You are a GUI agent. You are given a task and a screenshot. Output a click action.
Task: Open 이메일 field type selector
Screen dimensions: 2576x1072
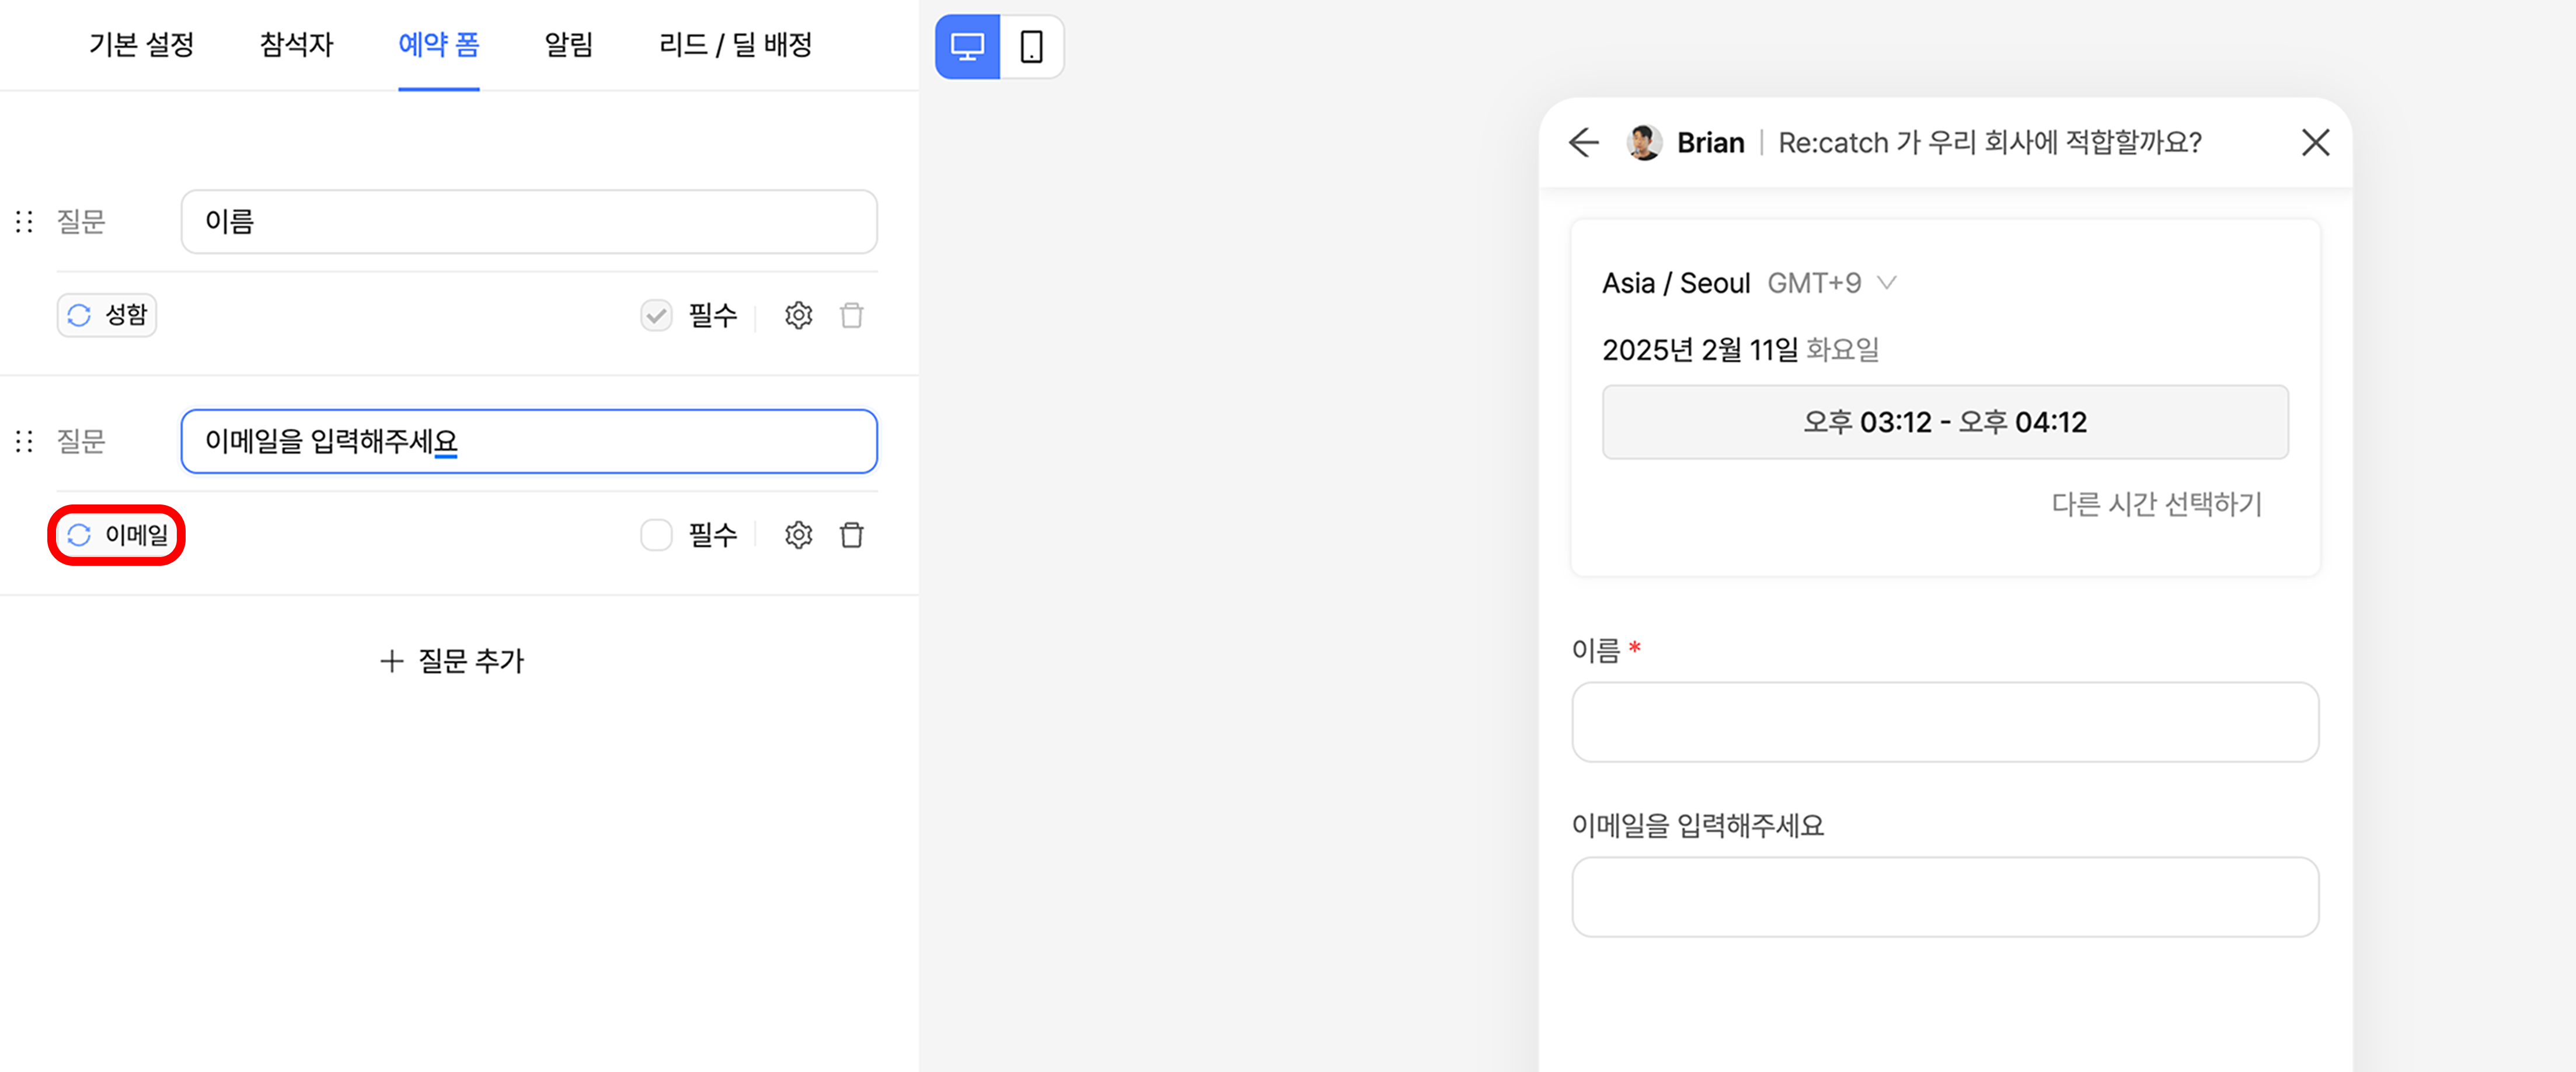point(117,535)
